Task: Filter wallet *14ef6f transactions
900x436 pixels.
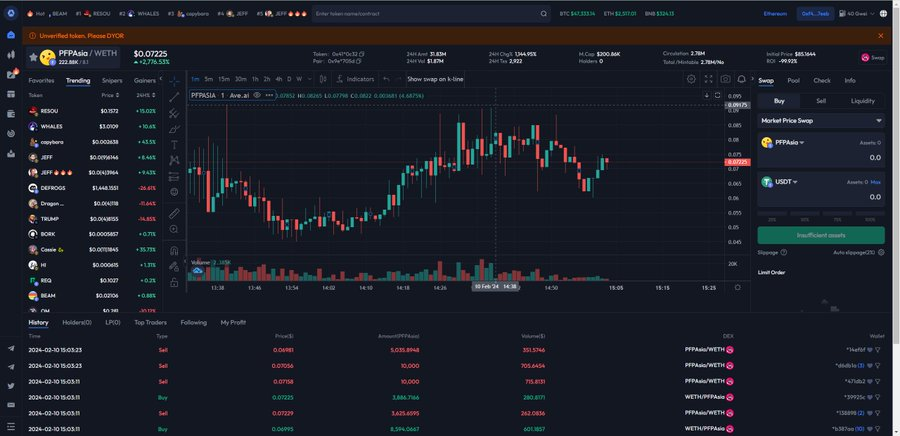Action: [x=878, y=349]
